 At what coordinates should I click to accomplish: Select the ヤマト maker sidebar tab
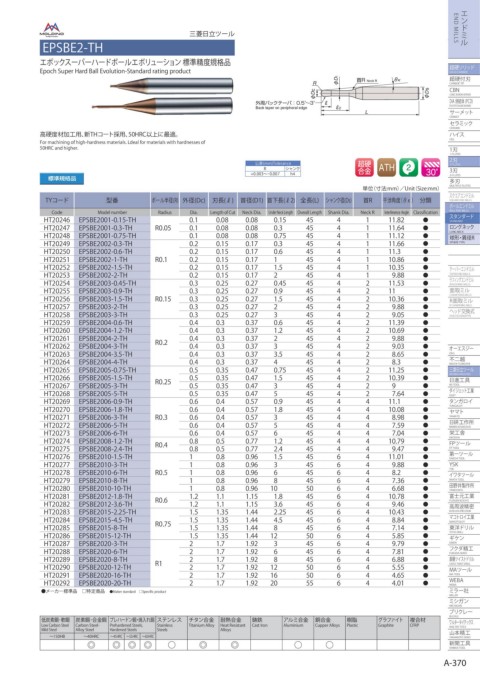point(464,412)
